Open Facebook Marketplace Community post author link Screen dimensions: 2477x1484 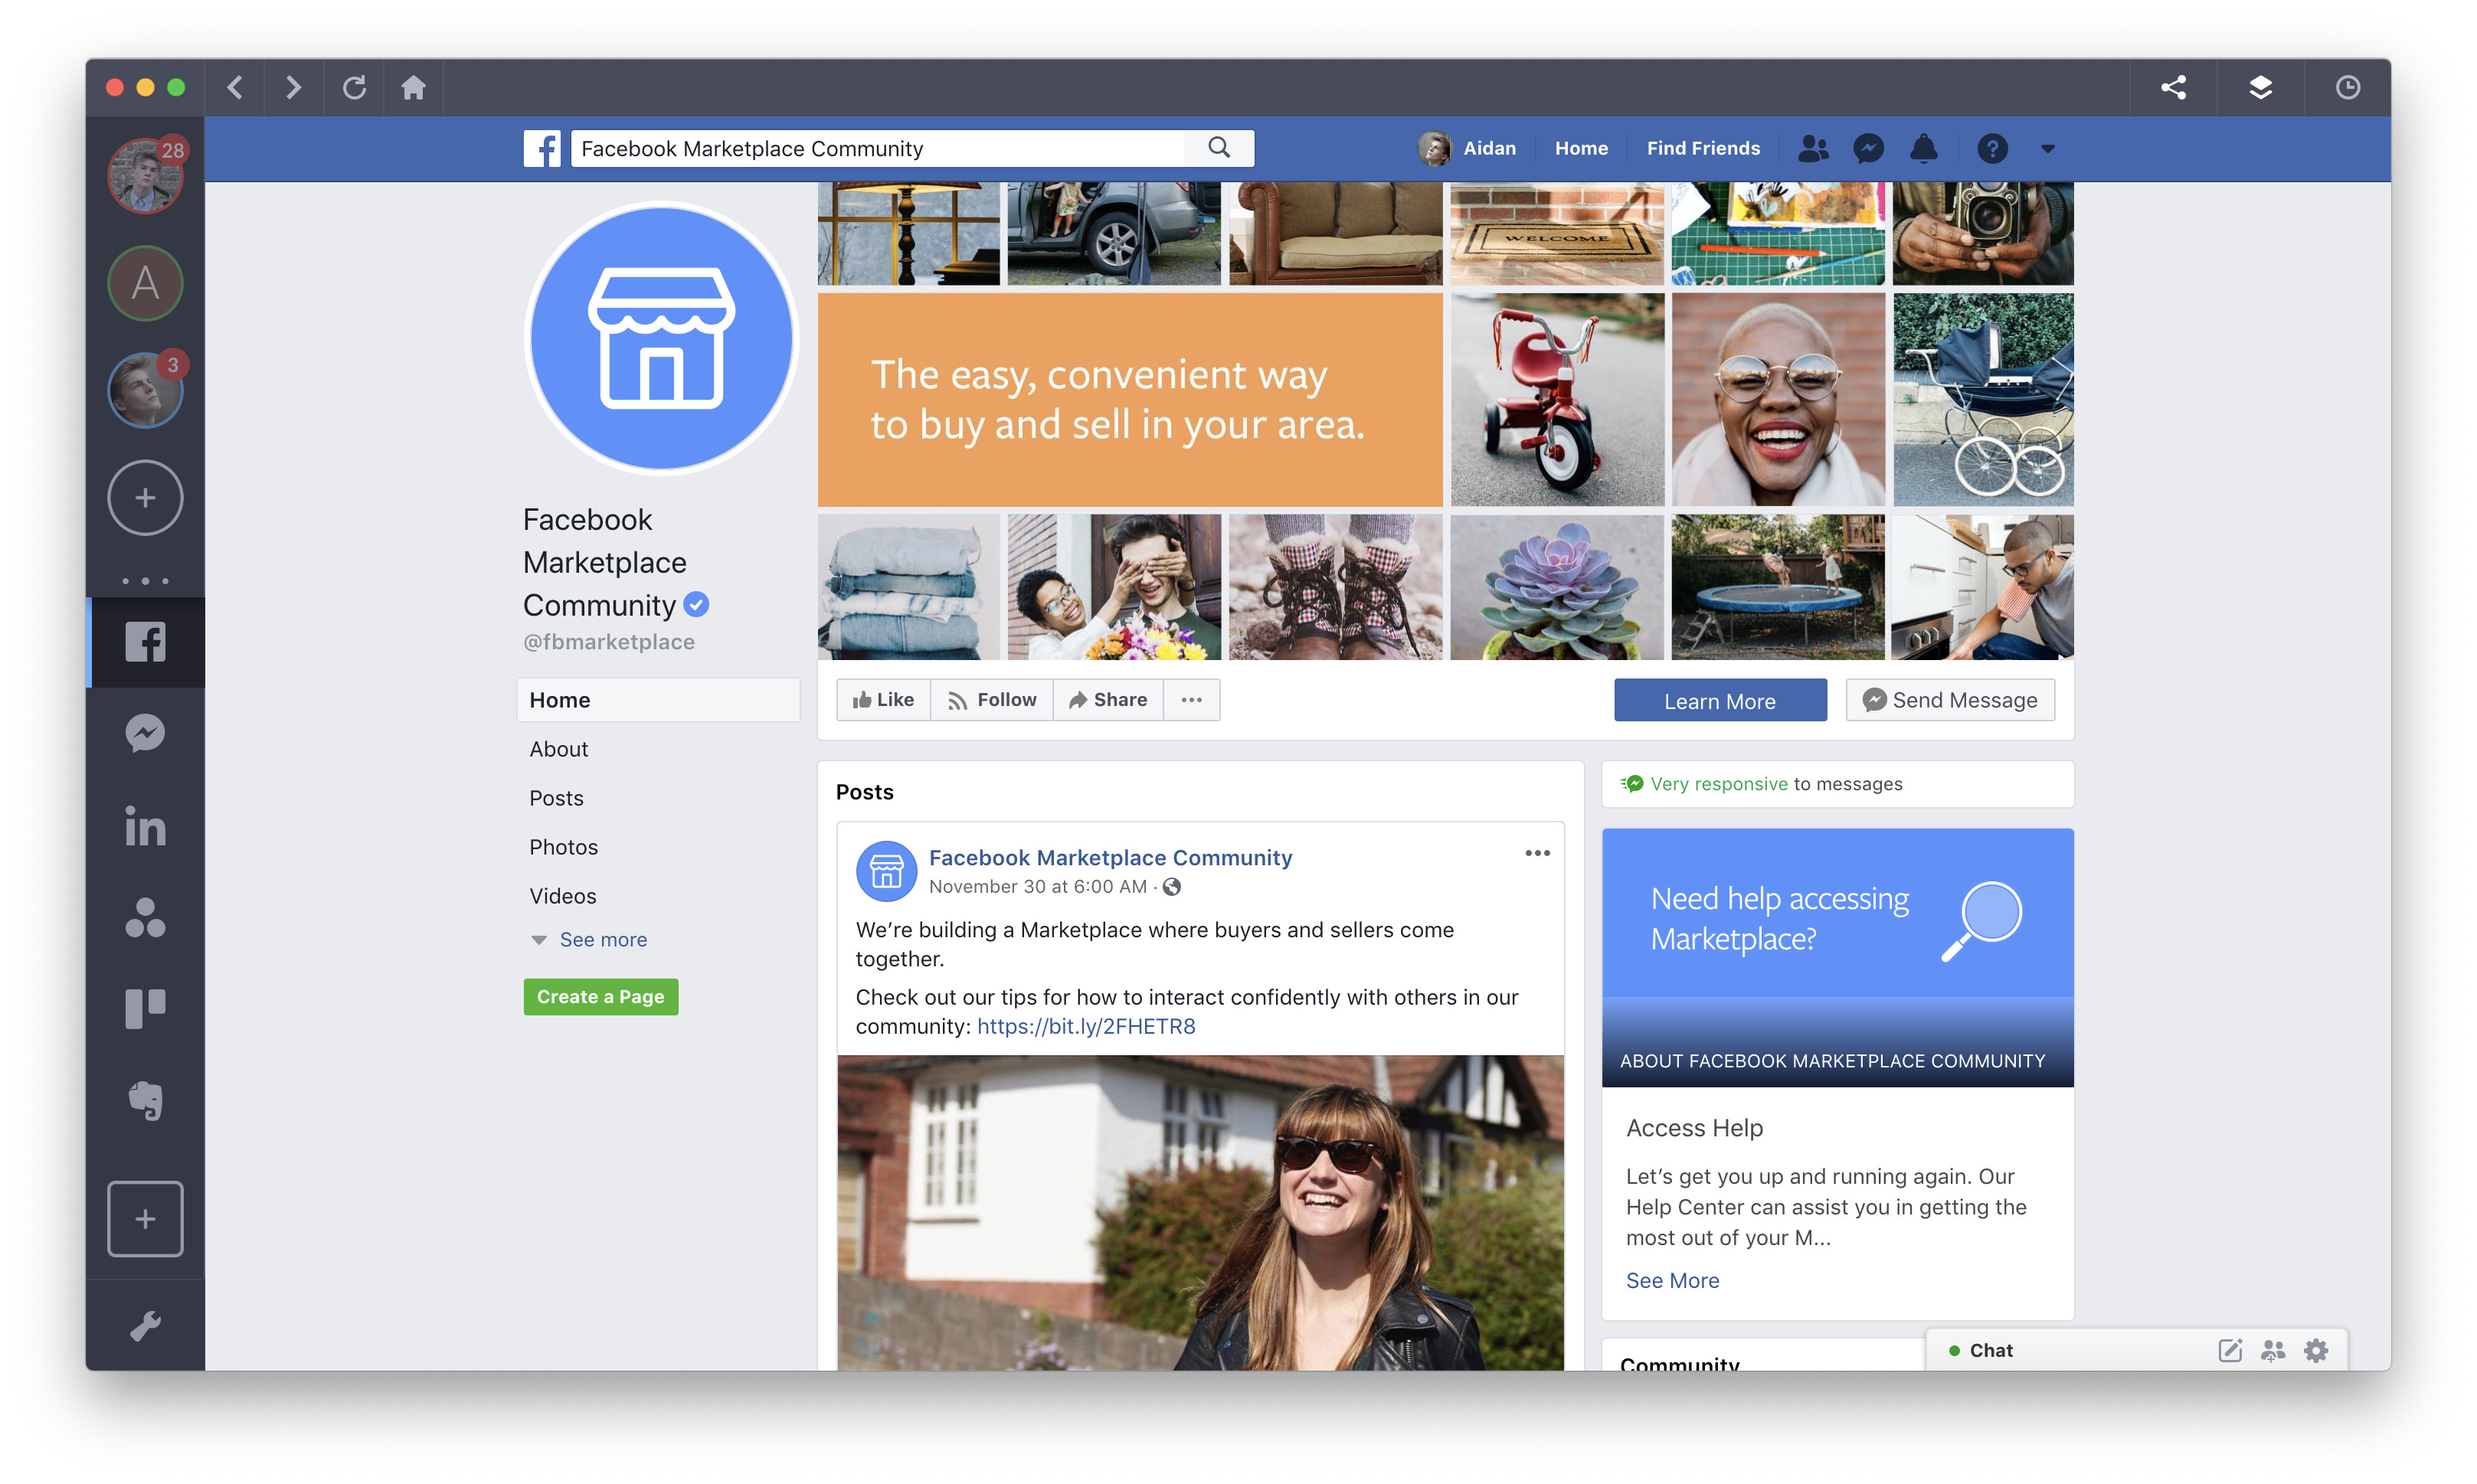coord(1110,857)
